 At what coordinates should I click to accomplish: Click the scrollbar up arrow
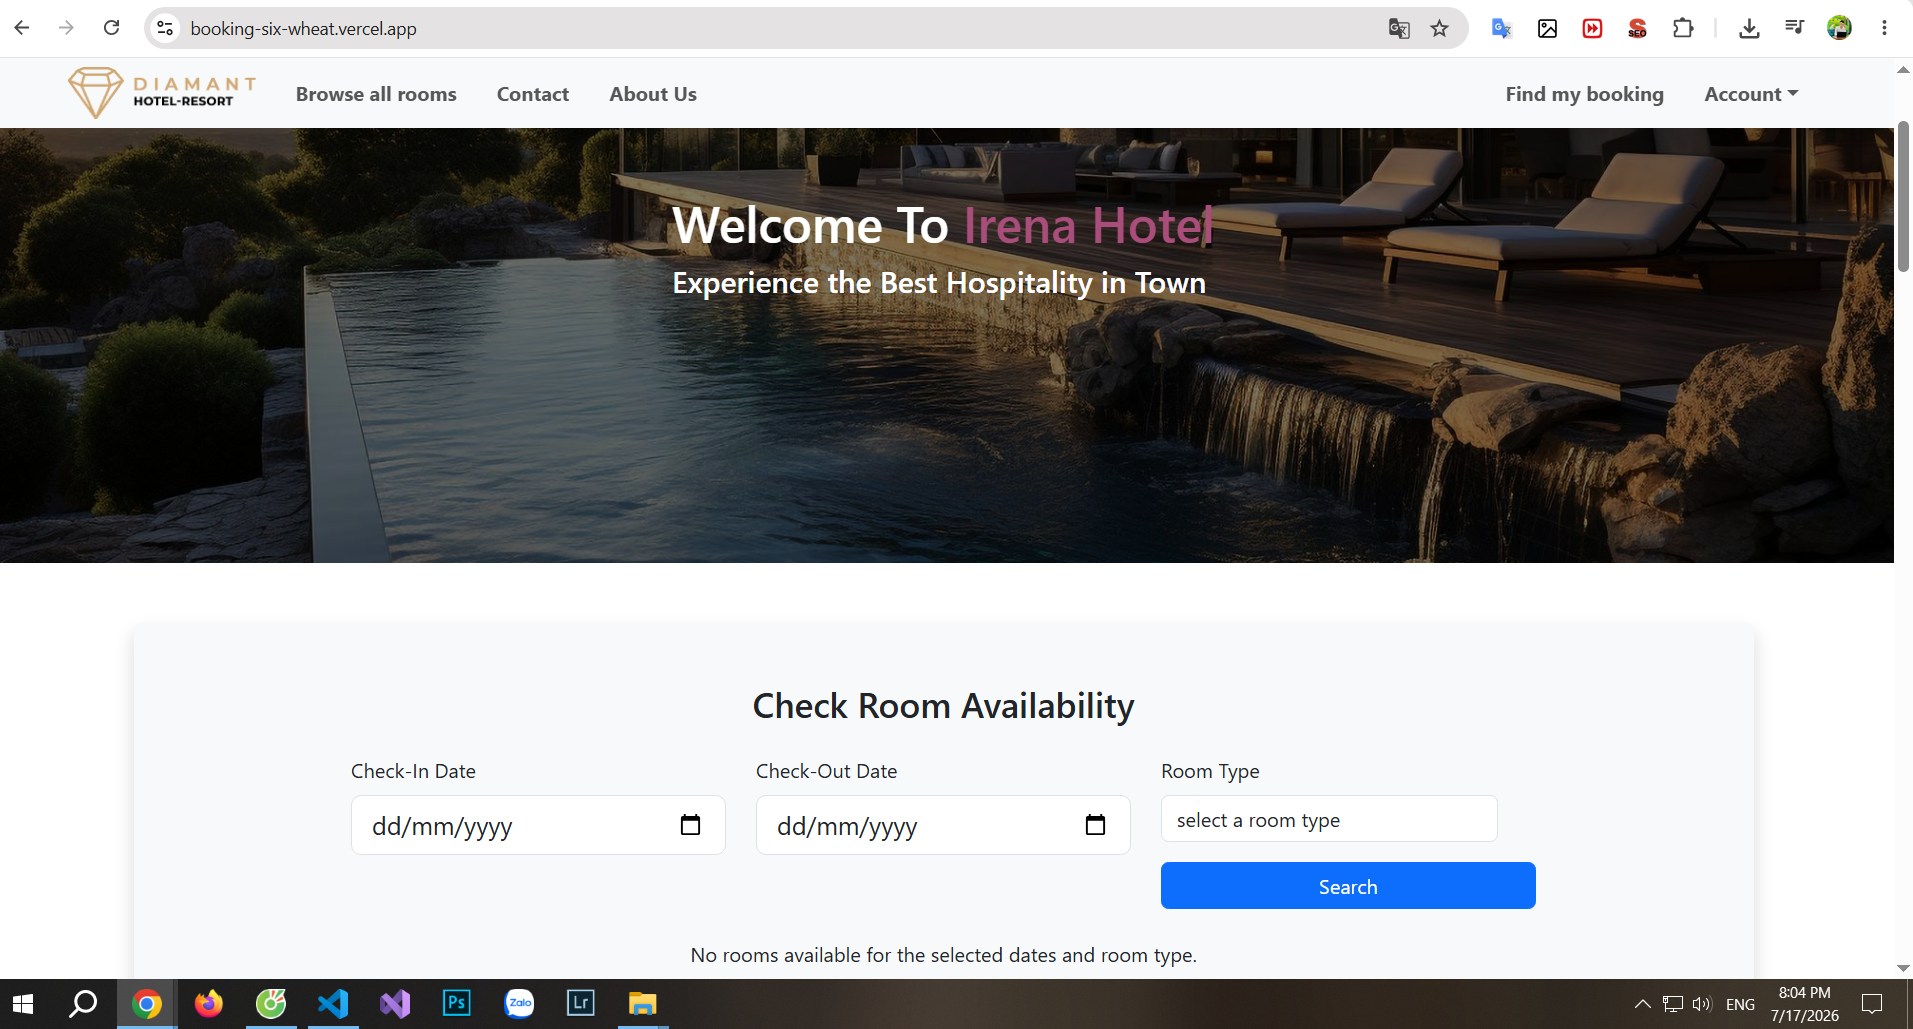(x=1904, y=70)
